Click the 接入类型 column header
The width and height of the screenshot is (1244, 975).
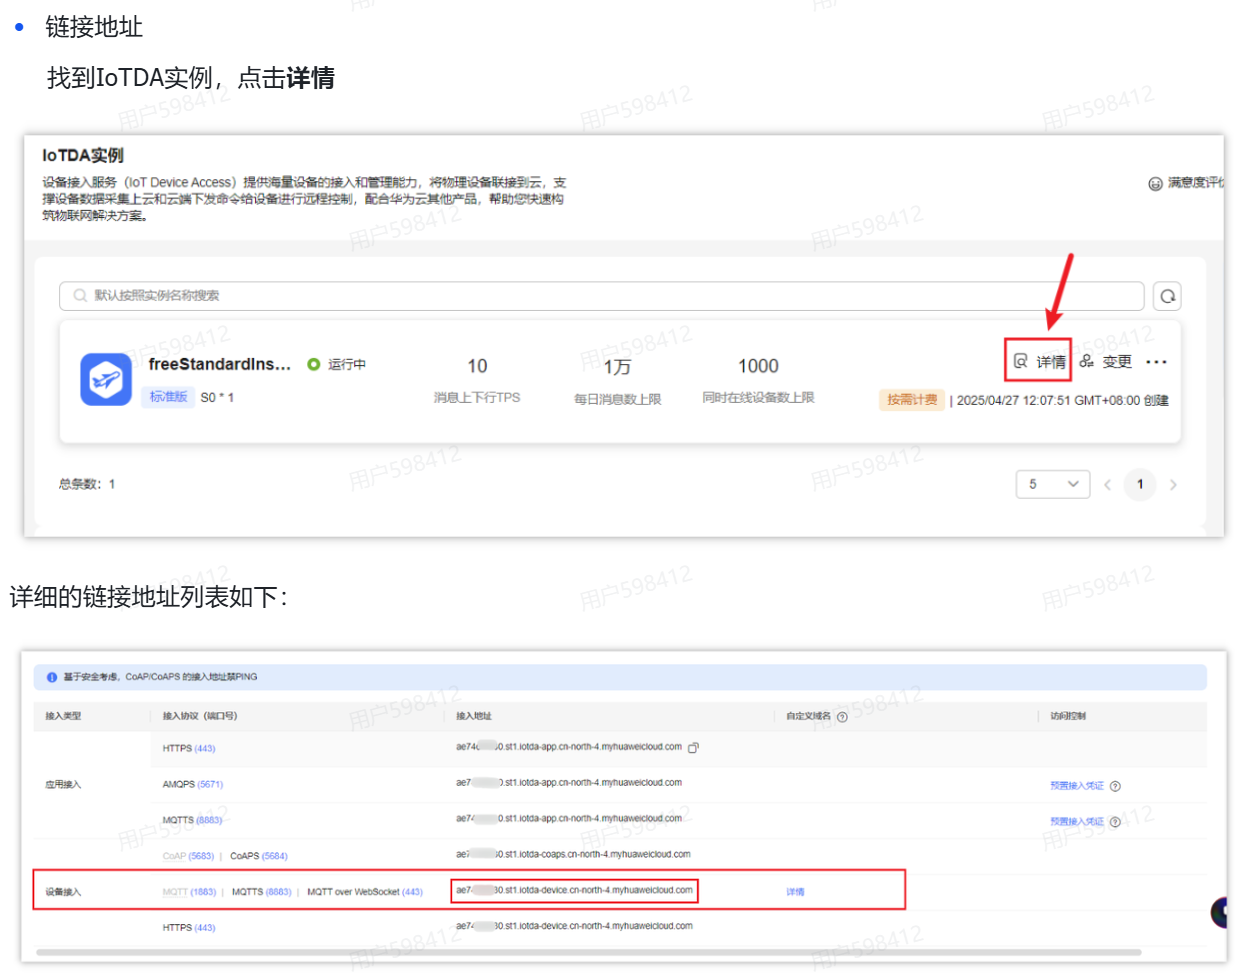(x=63, y=716)
